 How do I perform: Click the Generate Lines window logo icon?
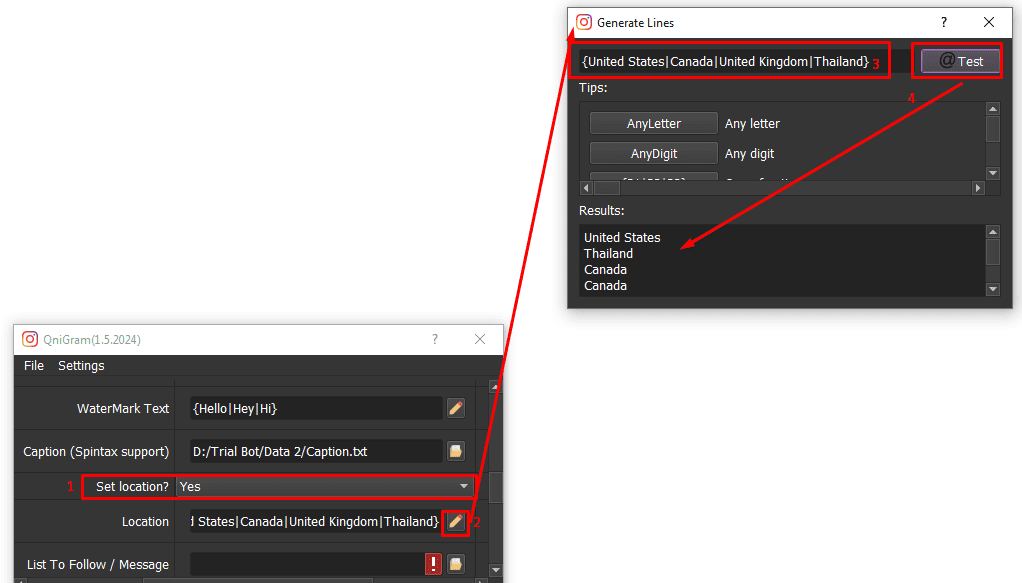[x=584, y=22]
